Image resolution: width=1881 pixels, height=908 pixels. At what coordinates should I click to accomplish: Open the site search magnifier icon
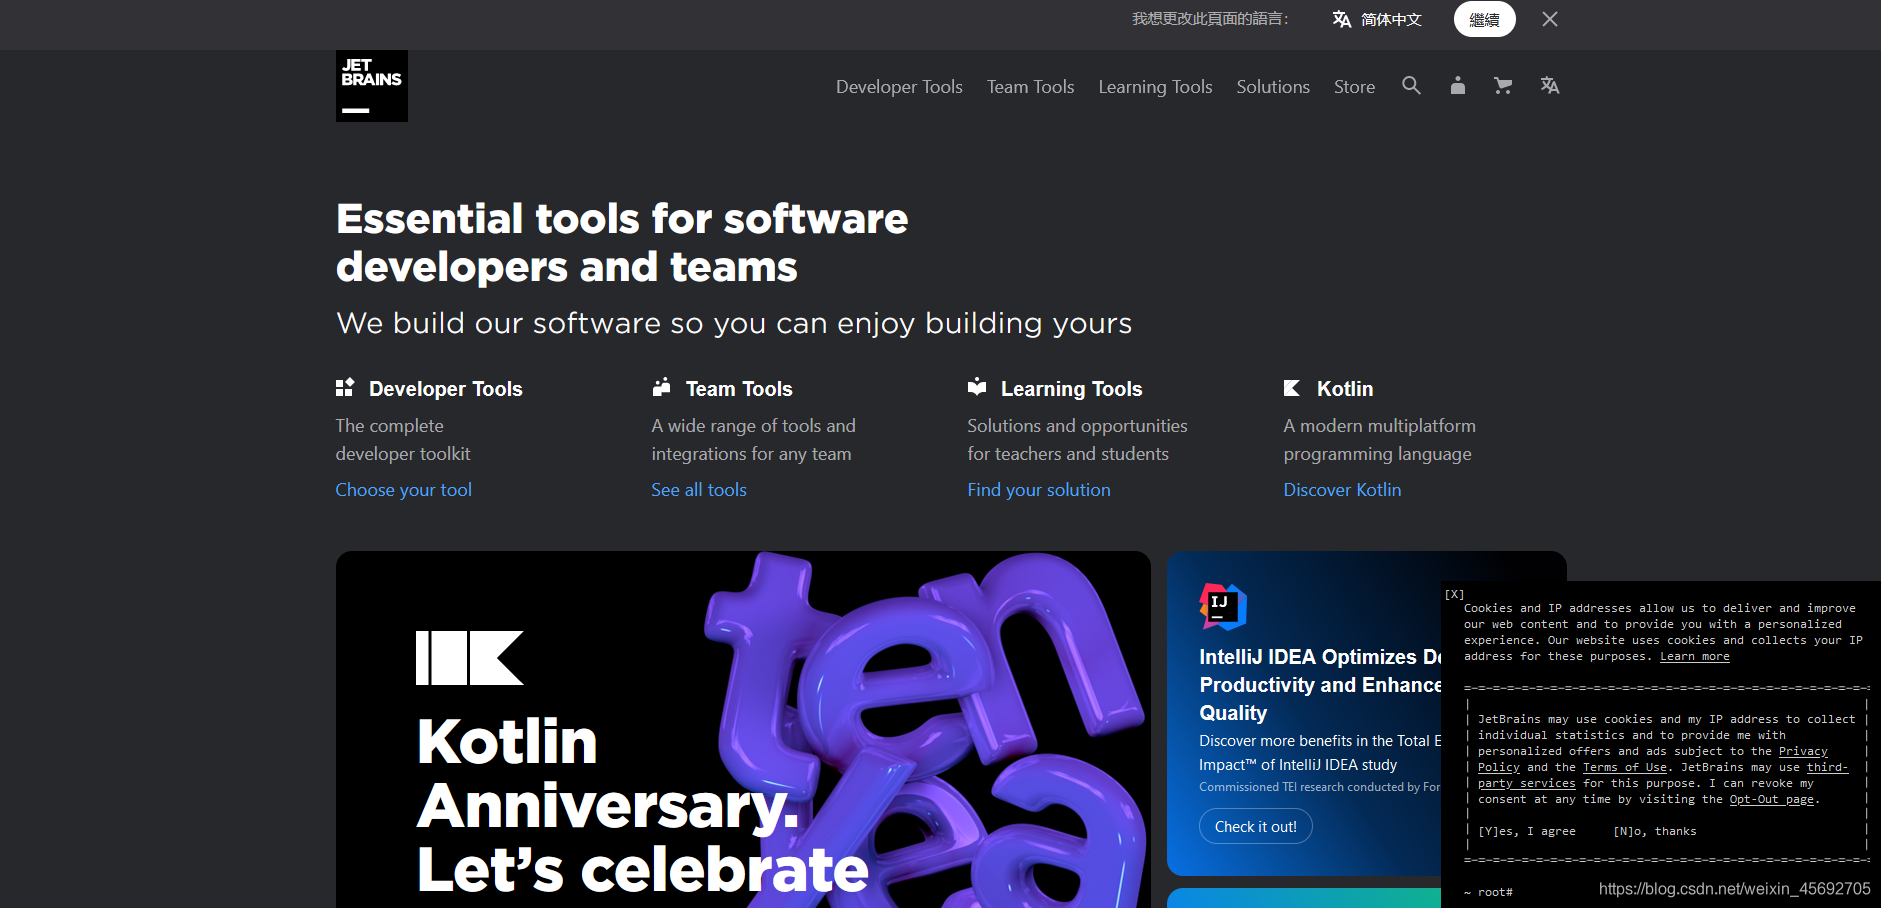1411,86
